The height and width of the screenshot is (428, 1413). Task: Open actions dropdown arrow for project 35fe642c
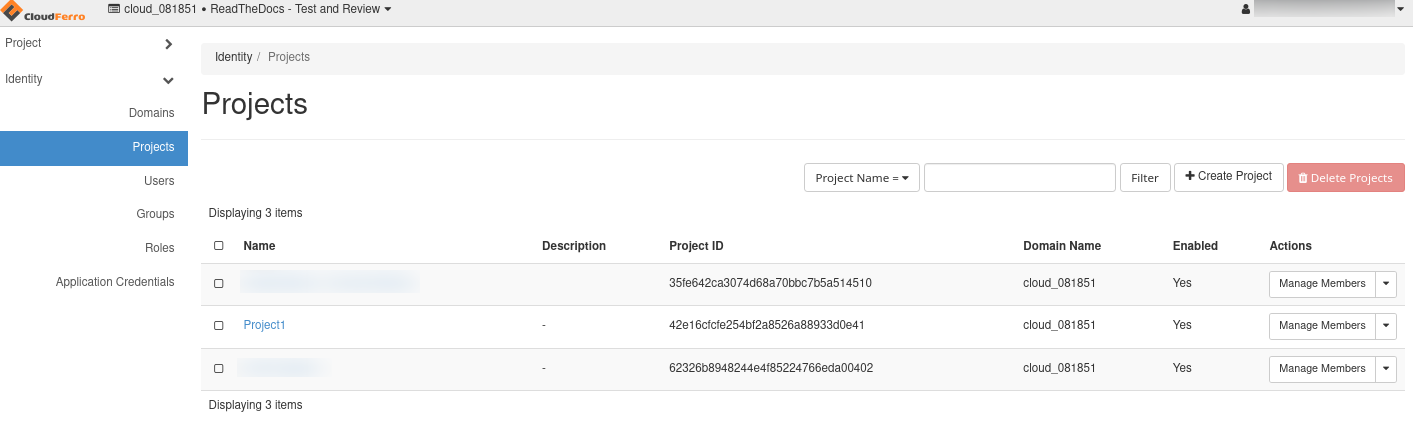(1386, 284)
